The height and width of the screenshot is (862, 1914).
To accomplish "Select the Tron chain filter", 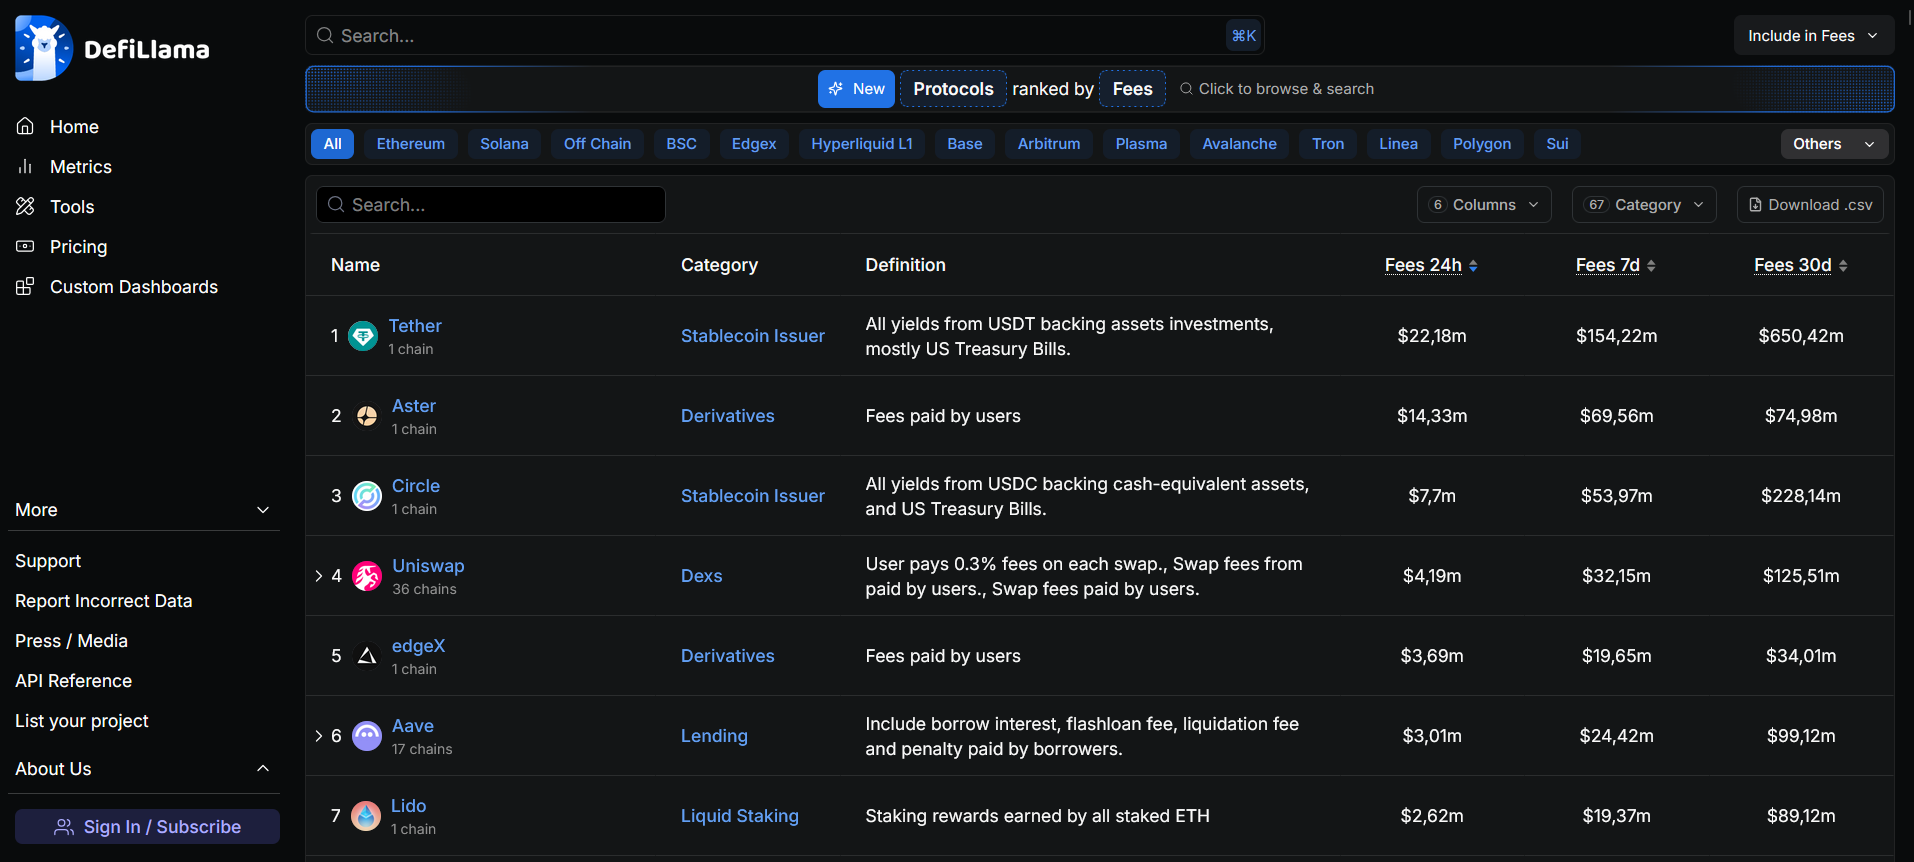I will tap(1328, 144).
